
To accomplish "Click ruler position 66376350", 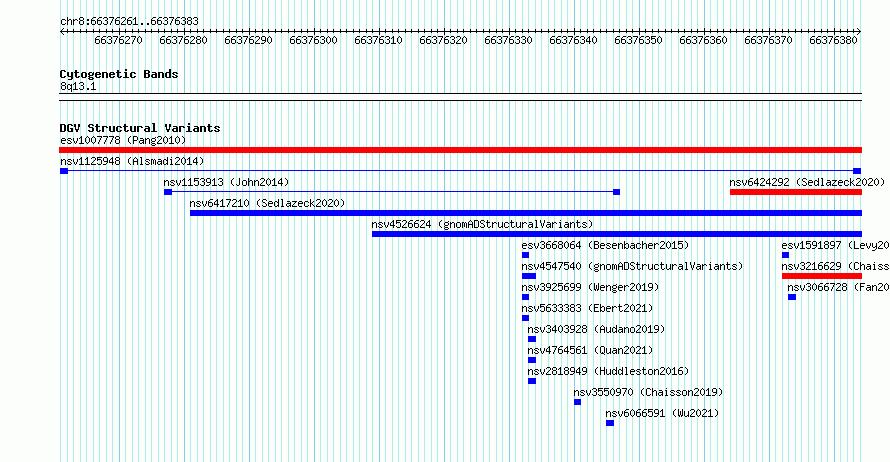I will coord(639,41).
